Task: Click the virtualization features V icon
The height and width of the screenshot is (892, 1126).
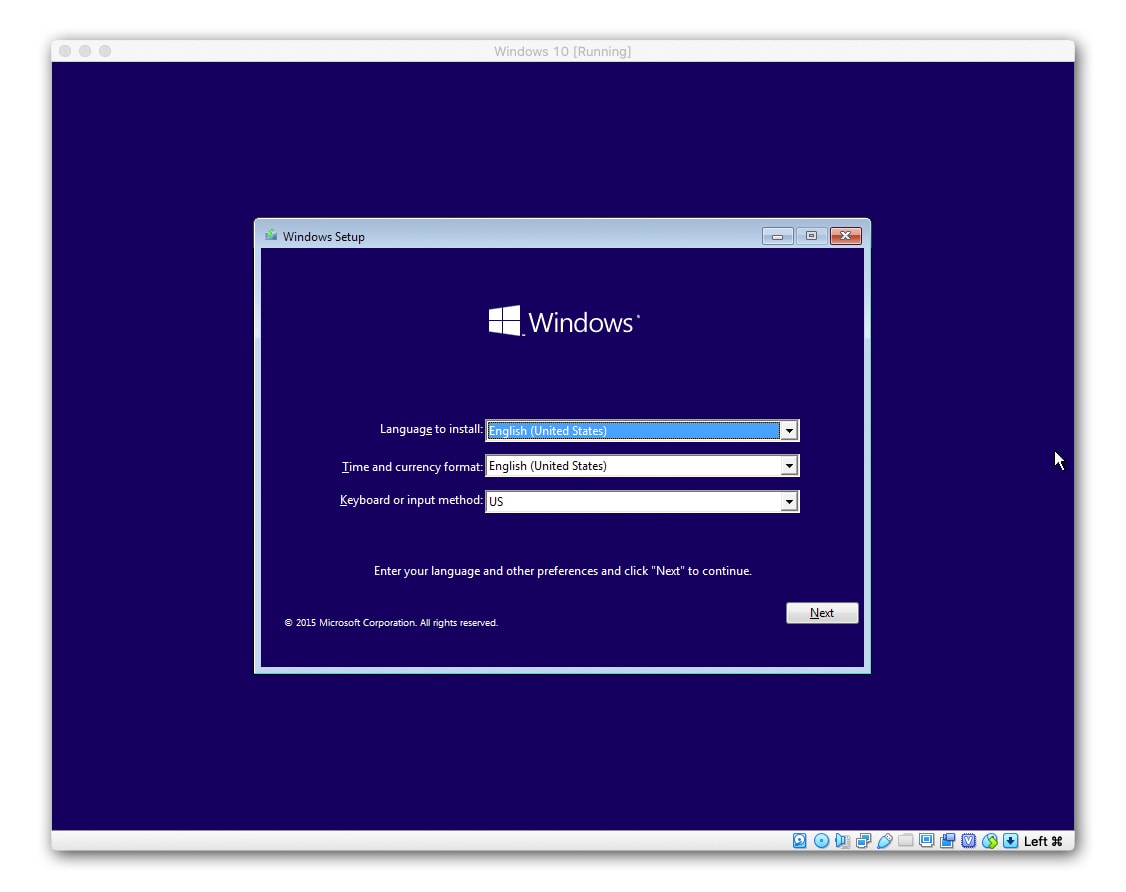Action: click(x=968, y=841)
